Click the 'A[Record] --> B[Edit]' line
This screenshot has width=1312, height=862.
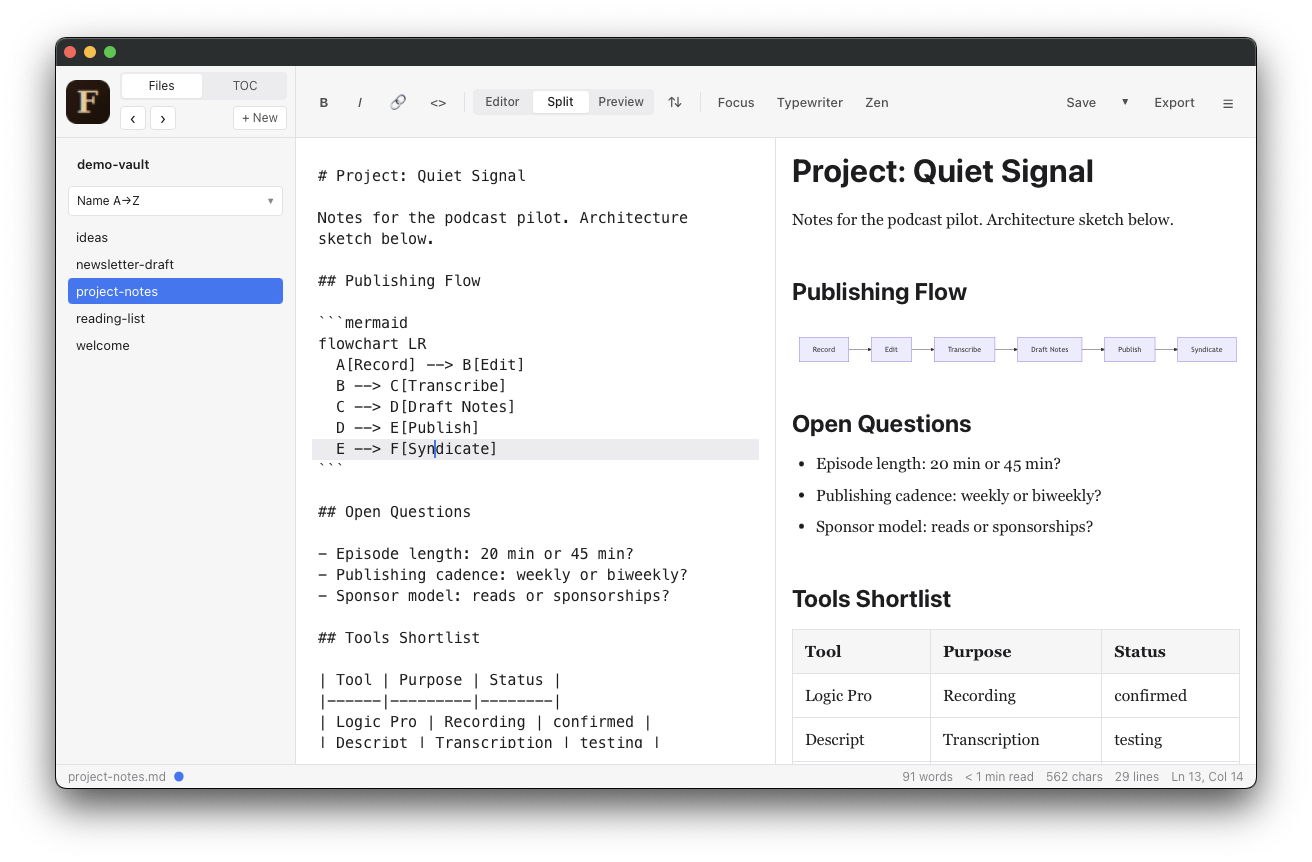[x=430, y=365]
